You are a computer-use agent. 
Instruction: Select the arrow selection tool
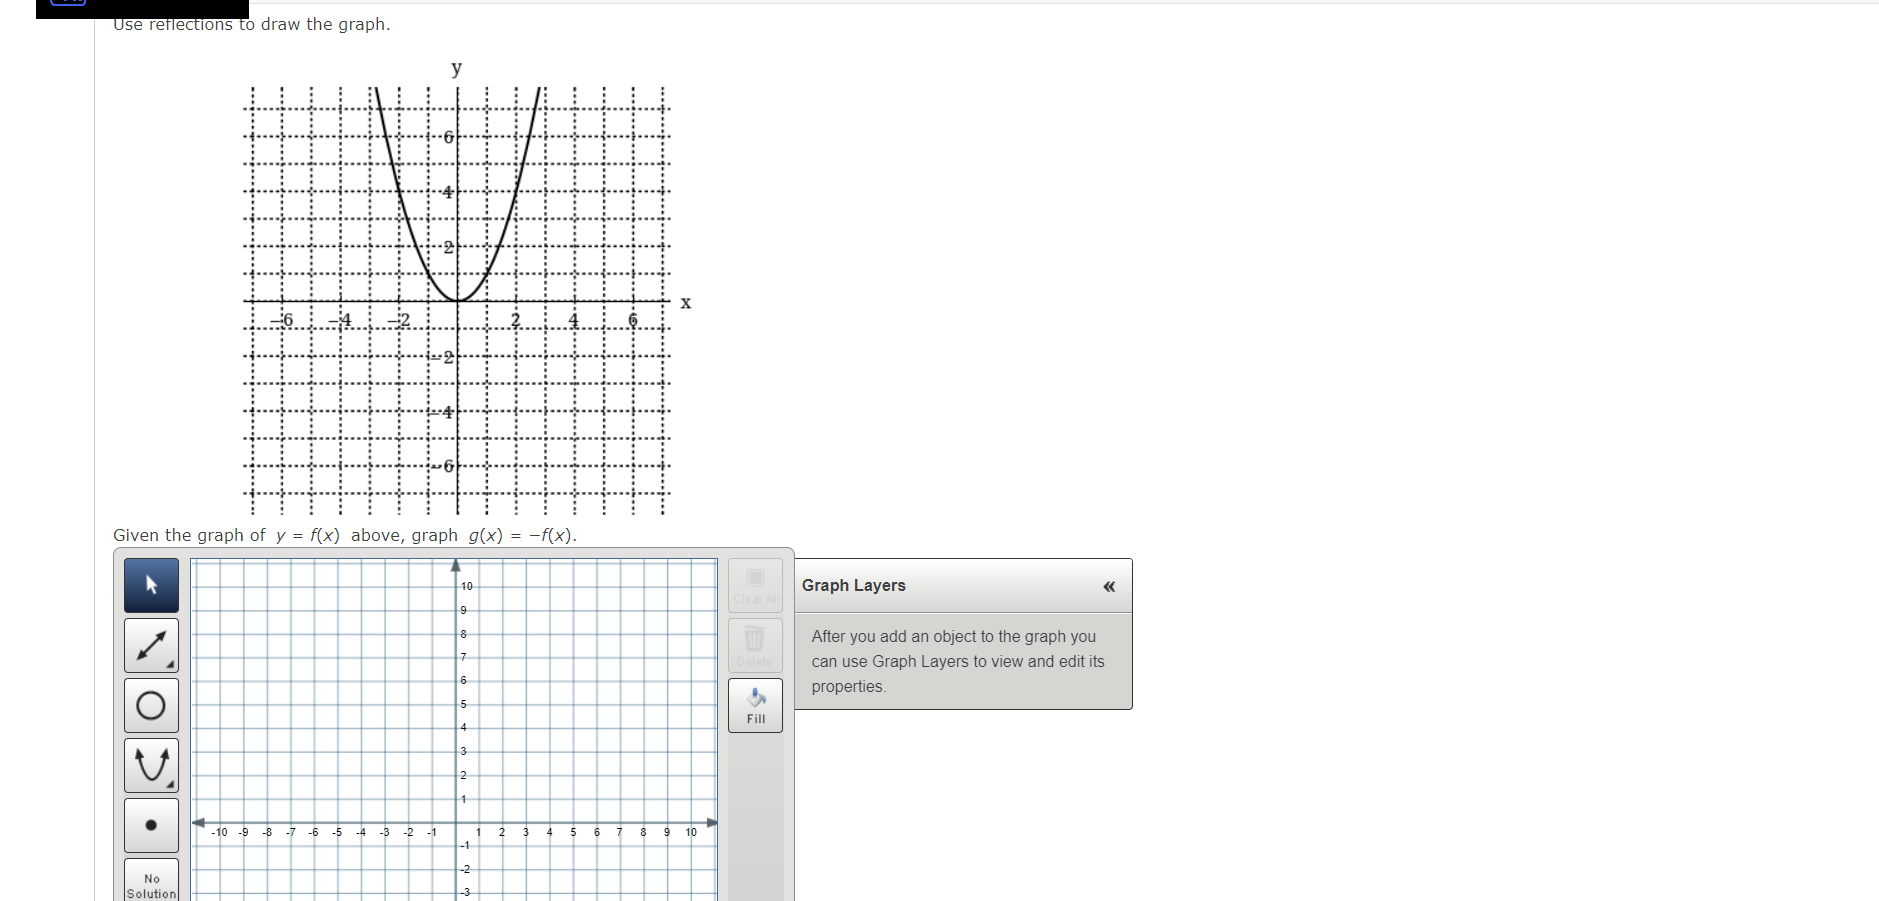151,585
